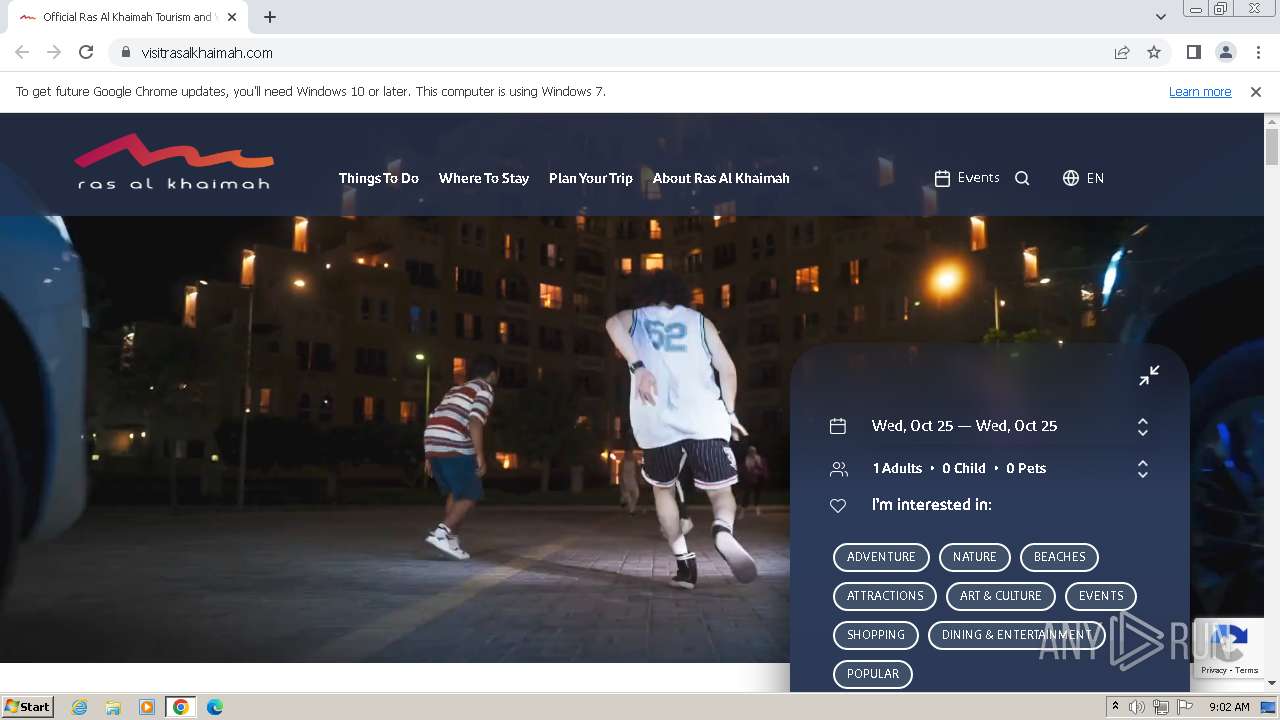Click the taskbar clock showing 9:02 AM
Screen dimensions: 1280x720
pos(1229,707)
